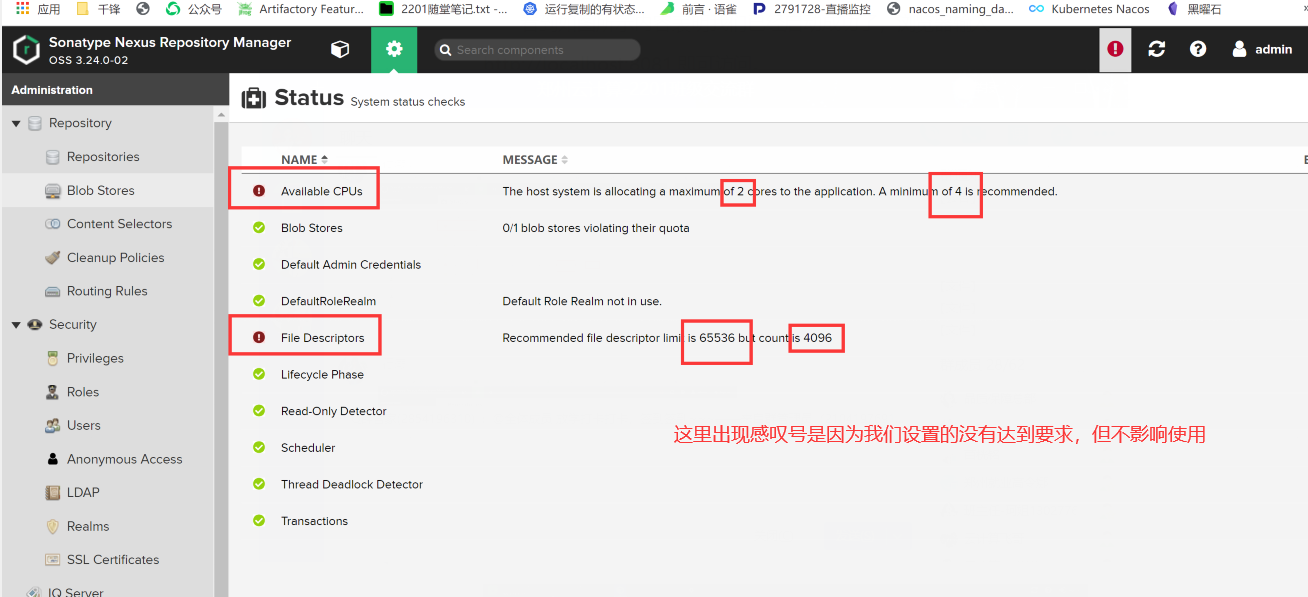Viewport: 1308px width, 597px height.
Task: Click the Users group icon
Action: coord(53,425)
